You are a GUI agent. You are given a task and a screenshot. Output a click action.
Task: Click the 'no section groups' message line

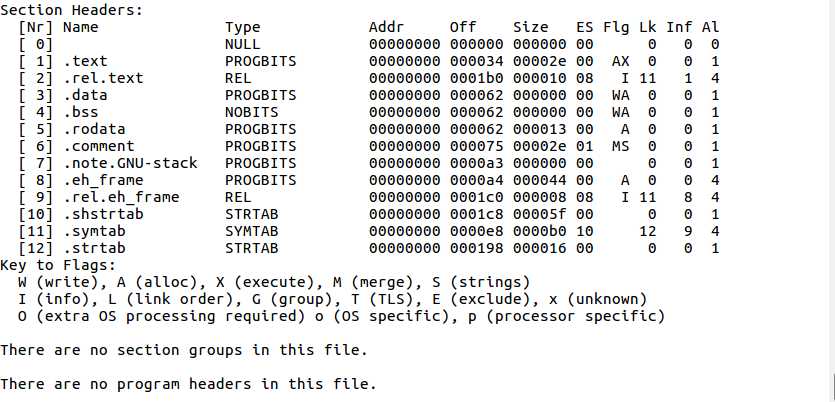183,350
